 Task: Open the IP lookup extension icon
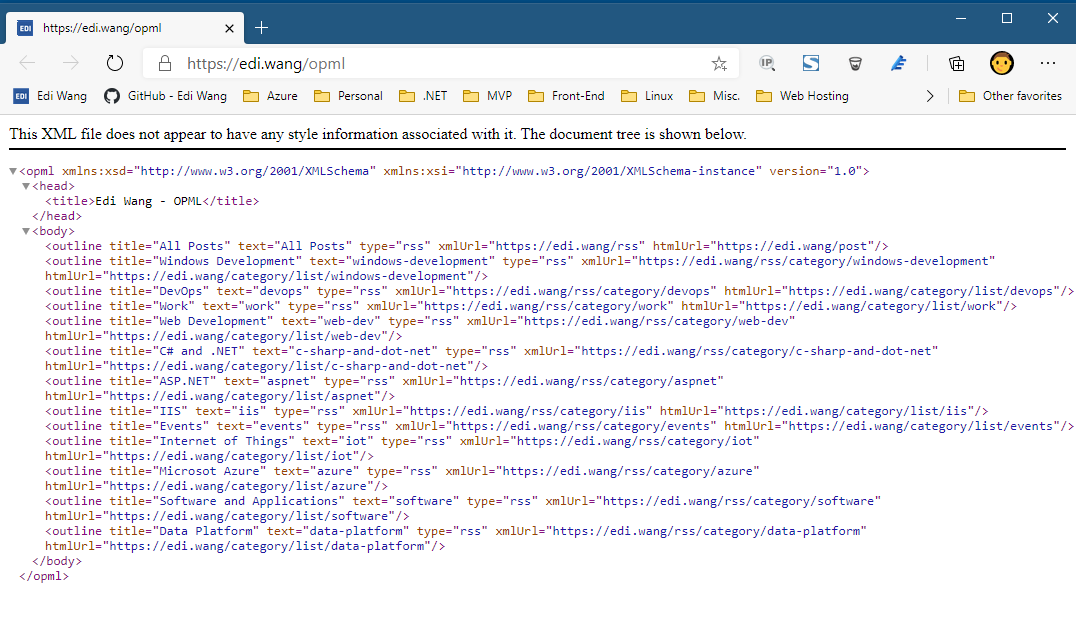tap(767, 64)
